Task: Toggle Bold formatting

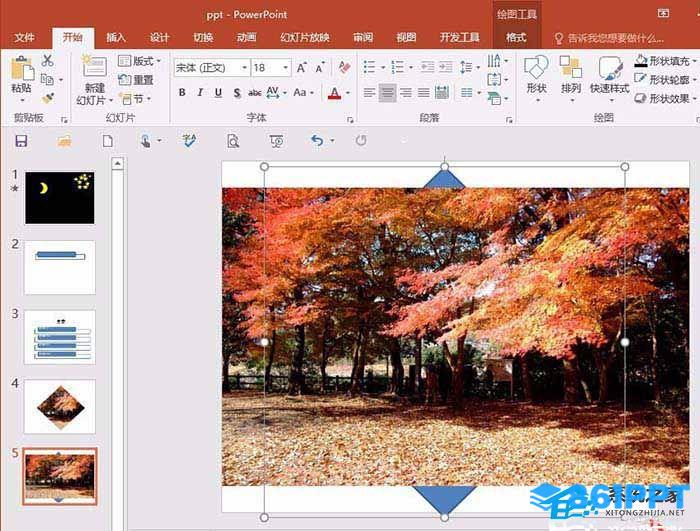Action: (182, 92)
